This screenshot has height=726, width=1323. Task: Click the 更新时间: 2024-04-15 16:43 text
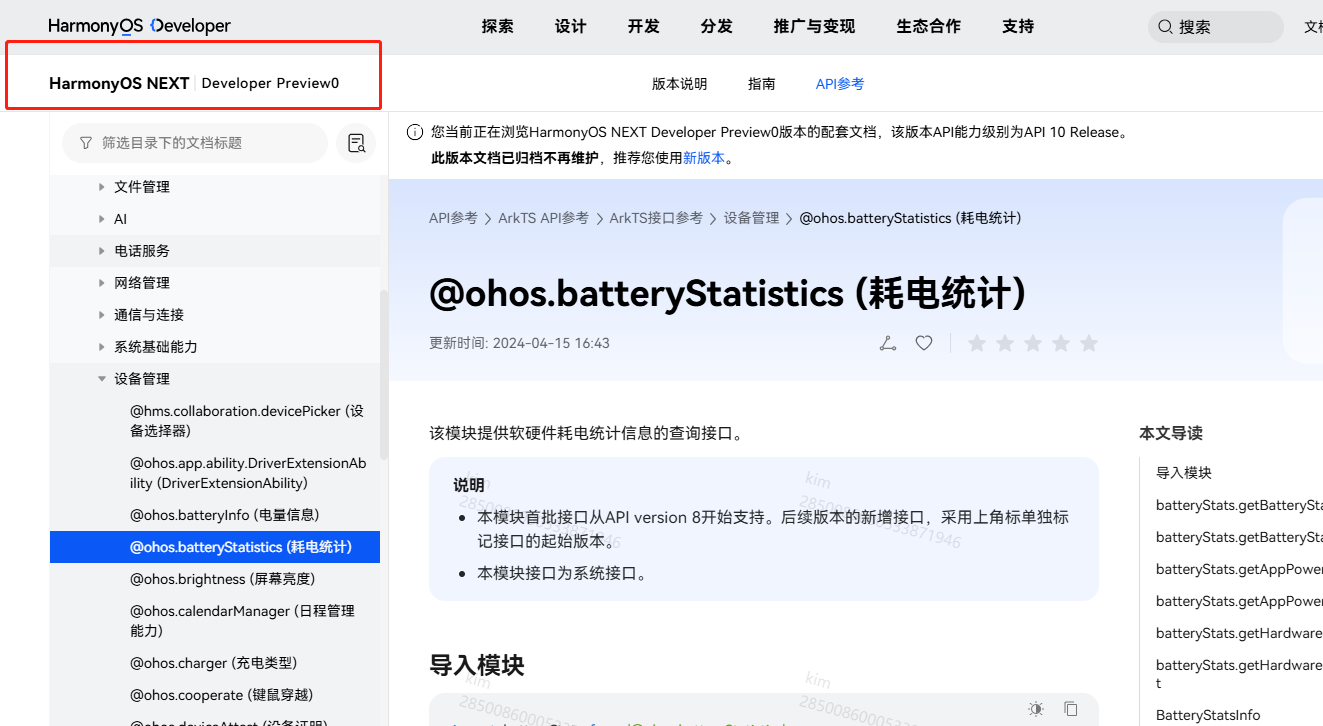pos(519,343)
